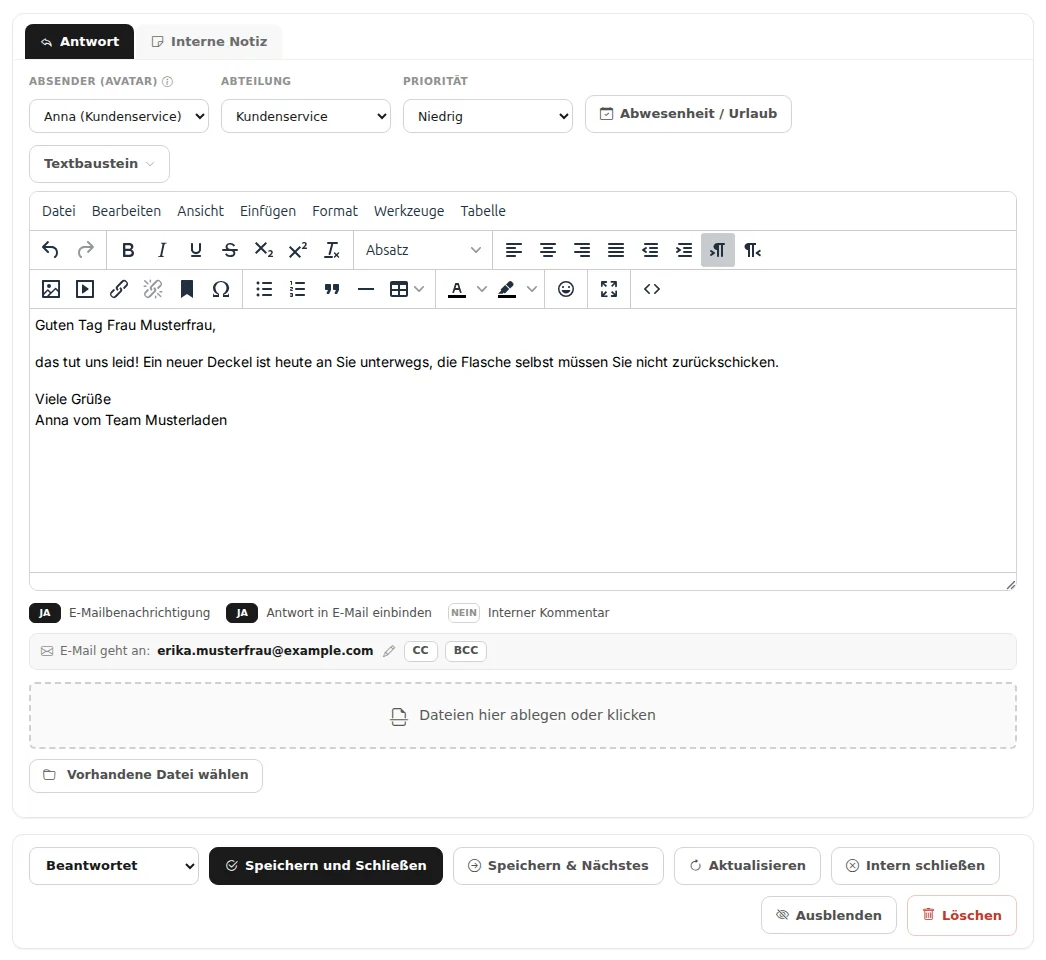Open Absender avatar dropdown
Image resolution: width=1046 pixels, height=960 pixels.
[x=119, y=116]
